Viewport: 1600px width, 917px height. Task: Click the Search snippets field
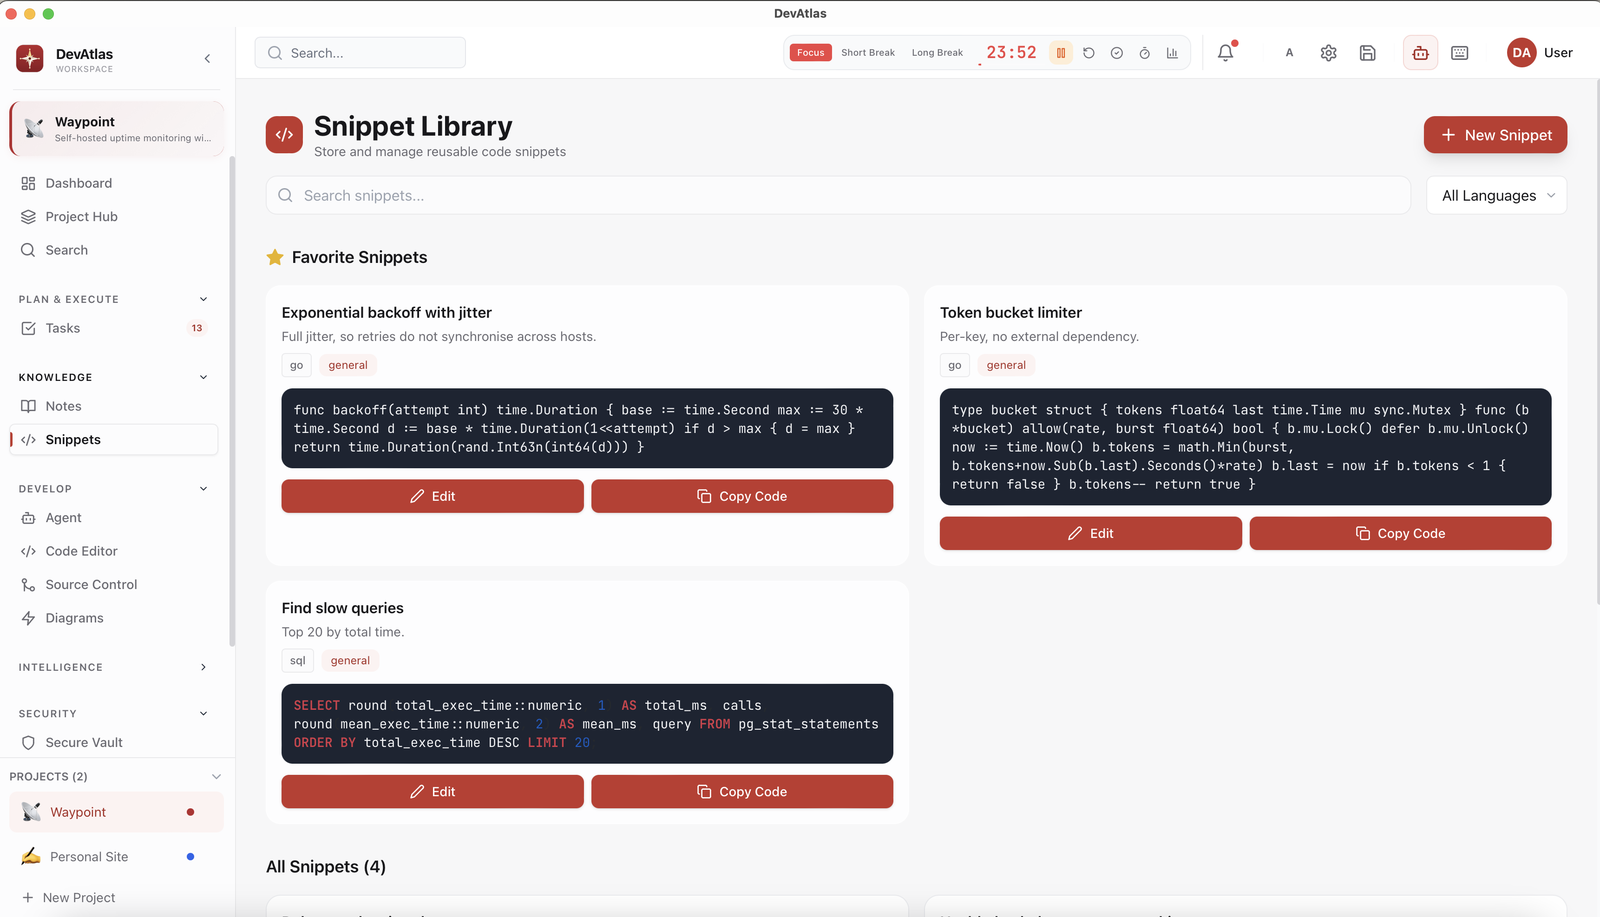[838, 196]
